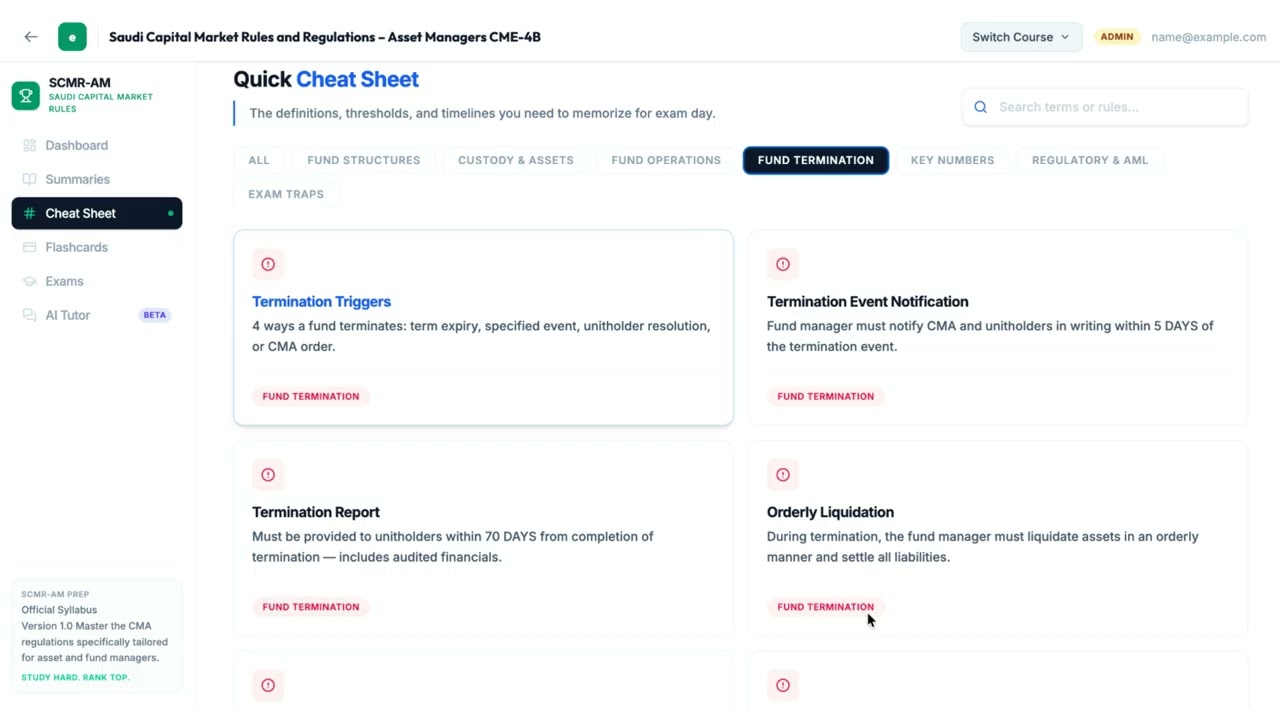Click the Exams graduation cap icon

pyautogui.click(x=29, y=281)
